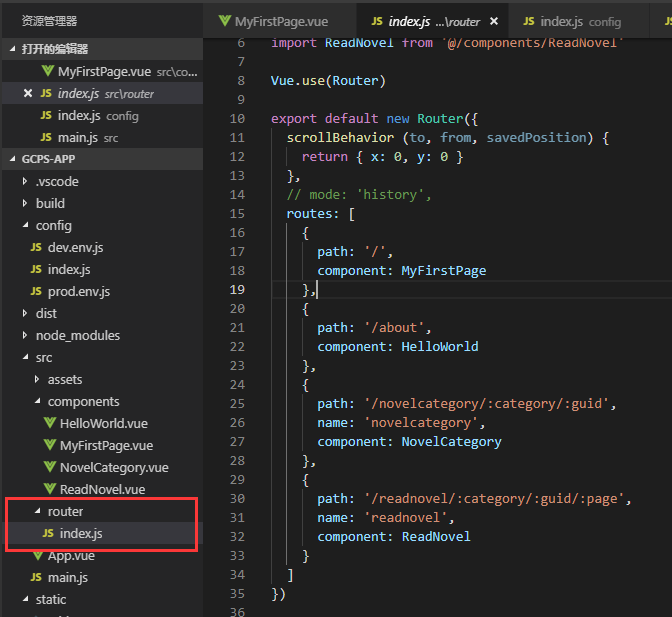Click the '/readnovel/:category/:guid/:page' path string

click(x=494, y=499)
